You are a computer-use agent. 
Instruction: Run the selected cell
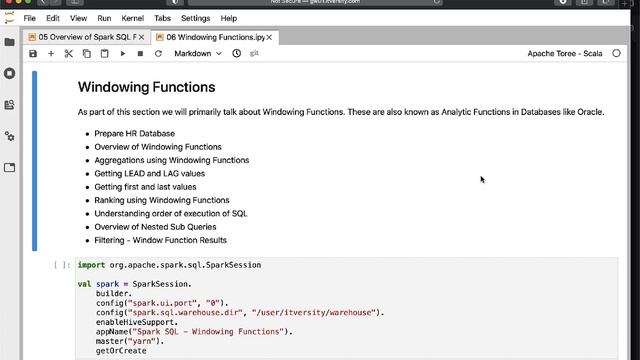(122, 53)
